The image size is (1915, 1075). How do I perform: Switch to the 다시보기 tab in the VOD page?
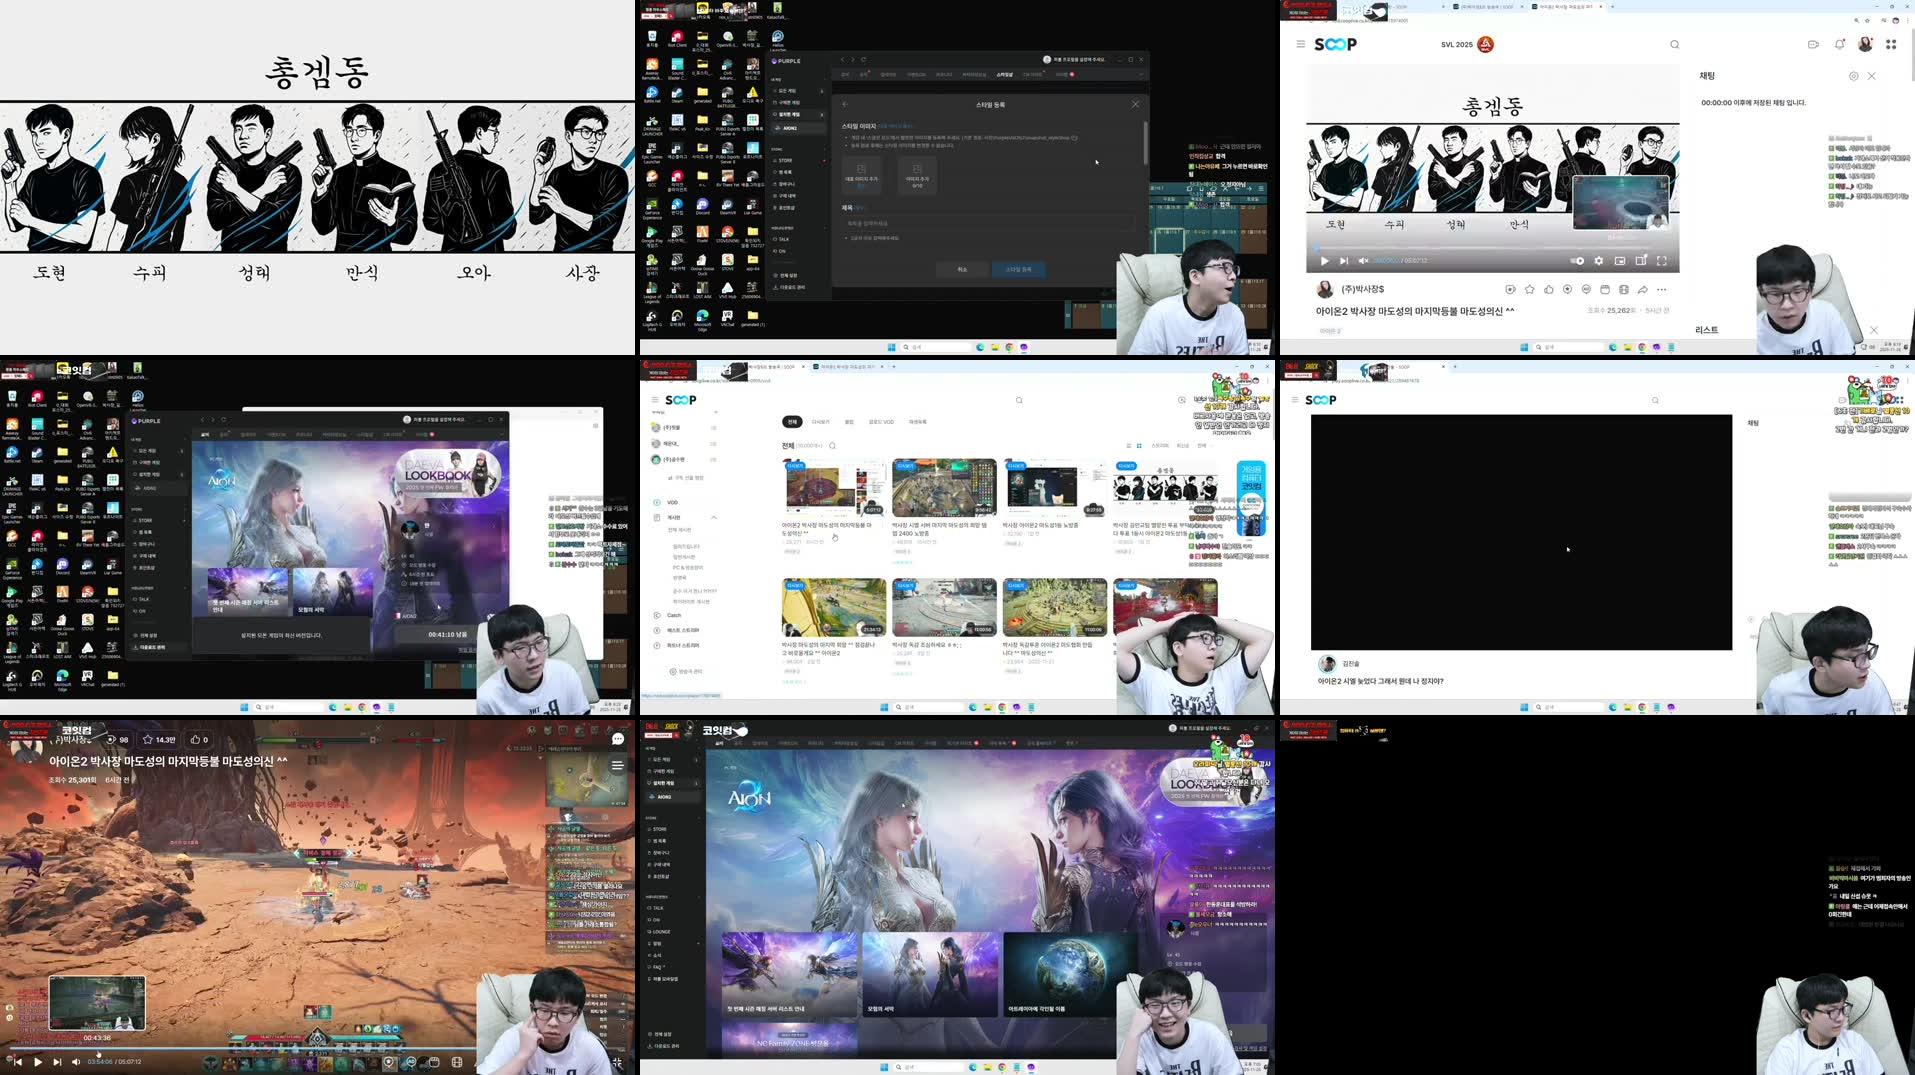(x=823, y=422)
